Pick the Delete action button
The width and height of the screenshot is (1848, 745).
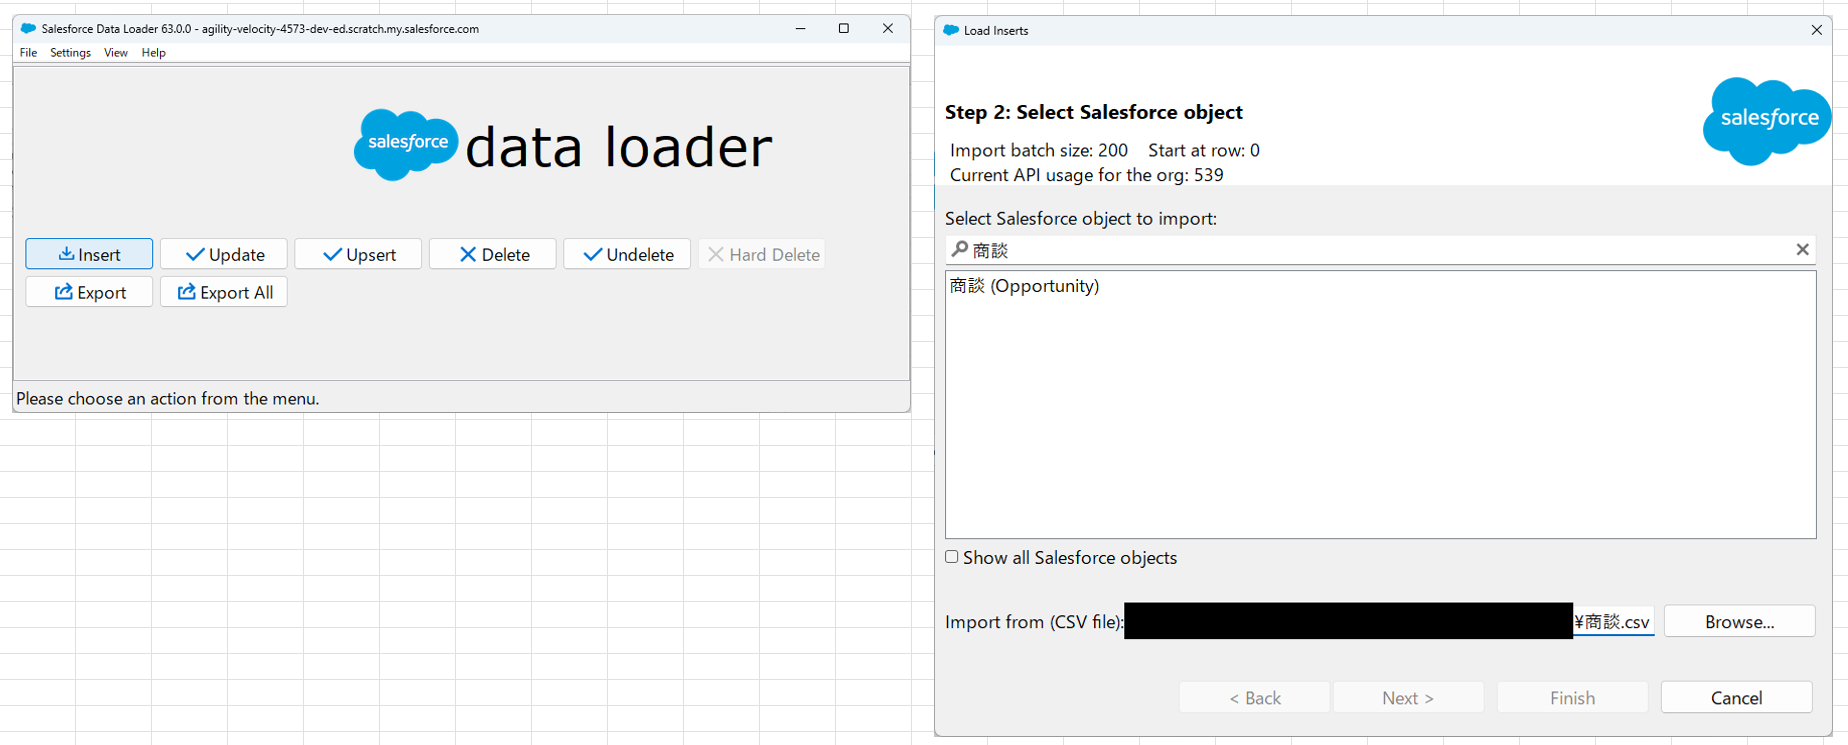coord(493,254)
